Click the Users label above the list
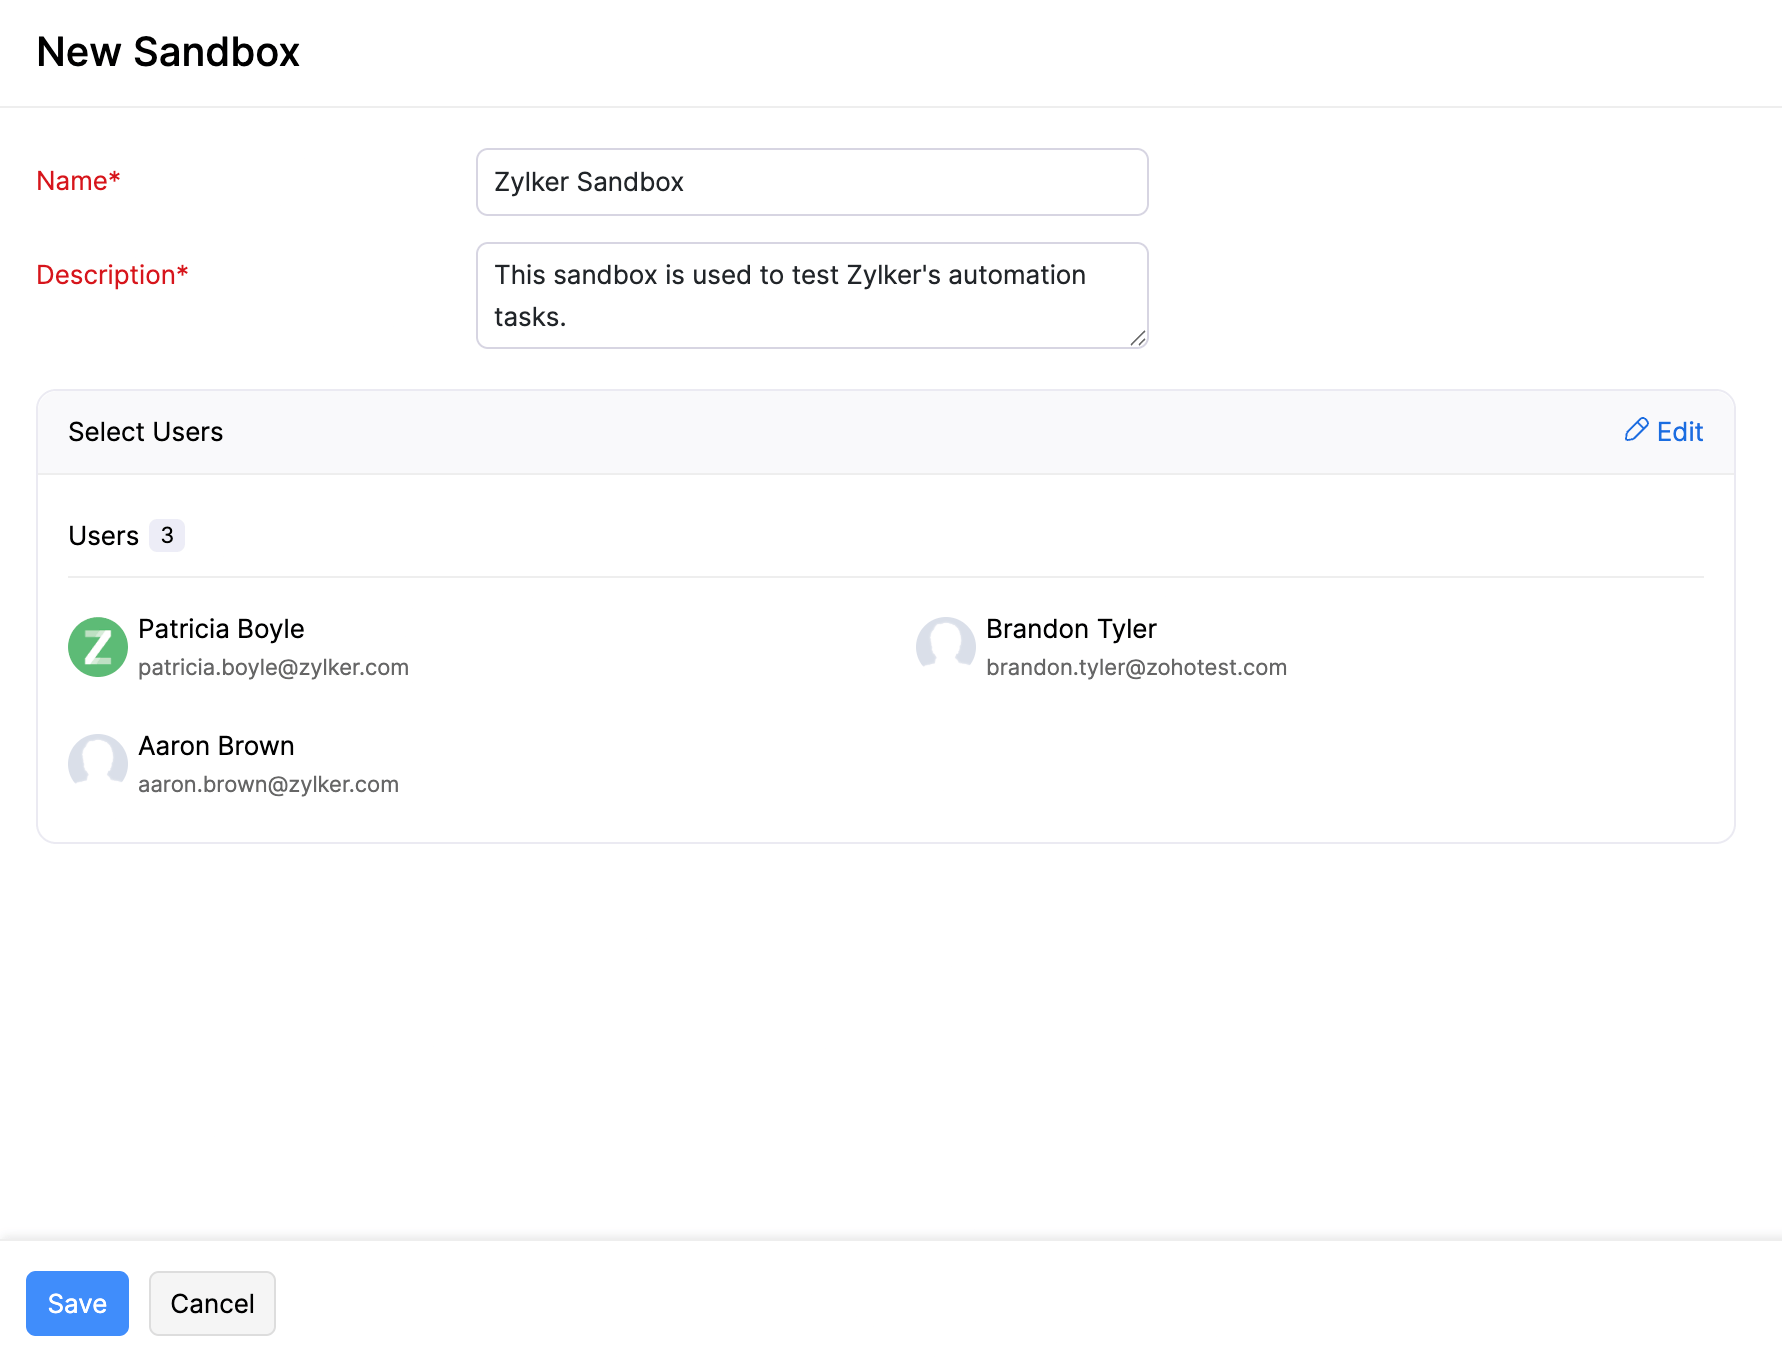Screen dimensions: 1782x1362 (103, 535)
